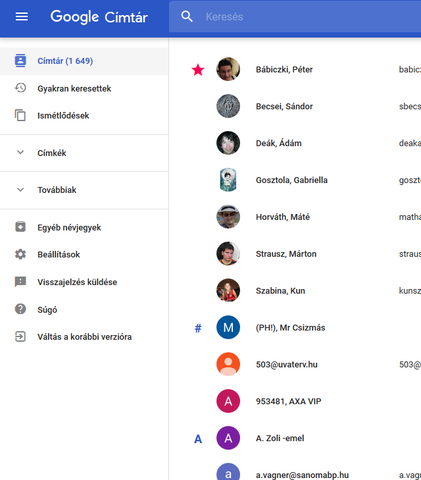Screen dimensions: 421x480
Task: Select Címtár (1 649) in sidebar
Action: (x=84, y=61)
